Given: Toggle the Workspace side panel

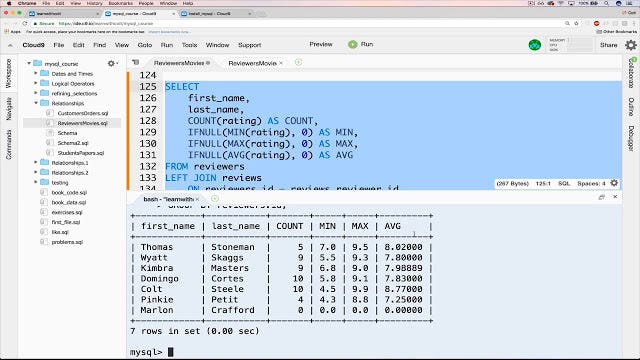Looking at the screenshot, I should click(9, 73).
